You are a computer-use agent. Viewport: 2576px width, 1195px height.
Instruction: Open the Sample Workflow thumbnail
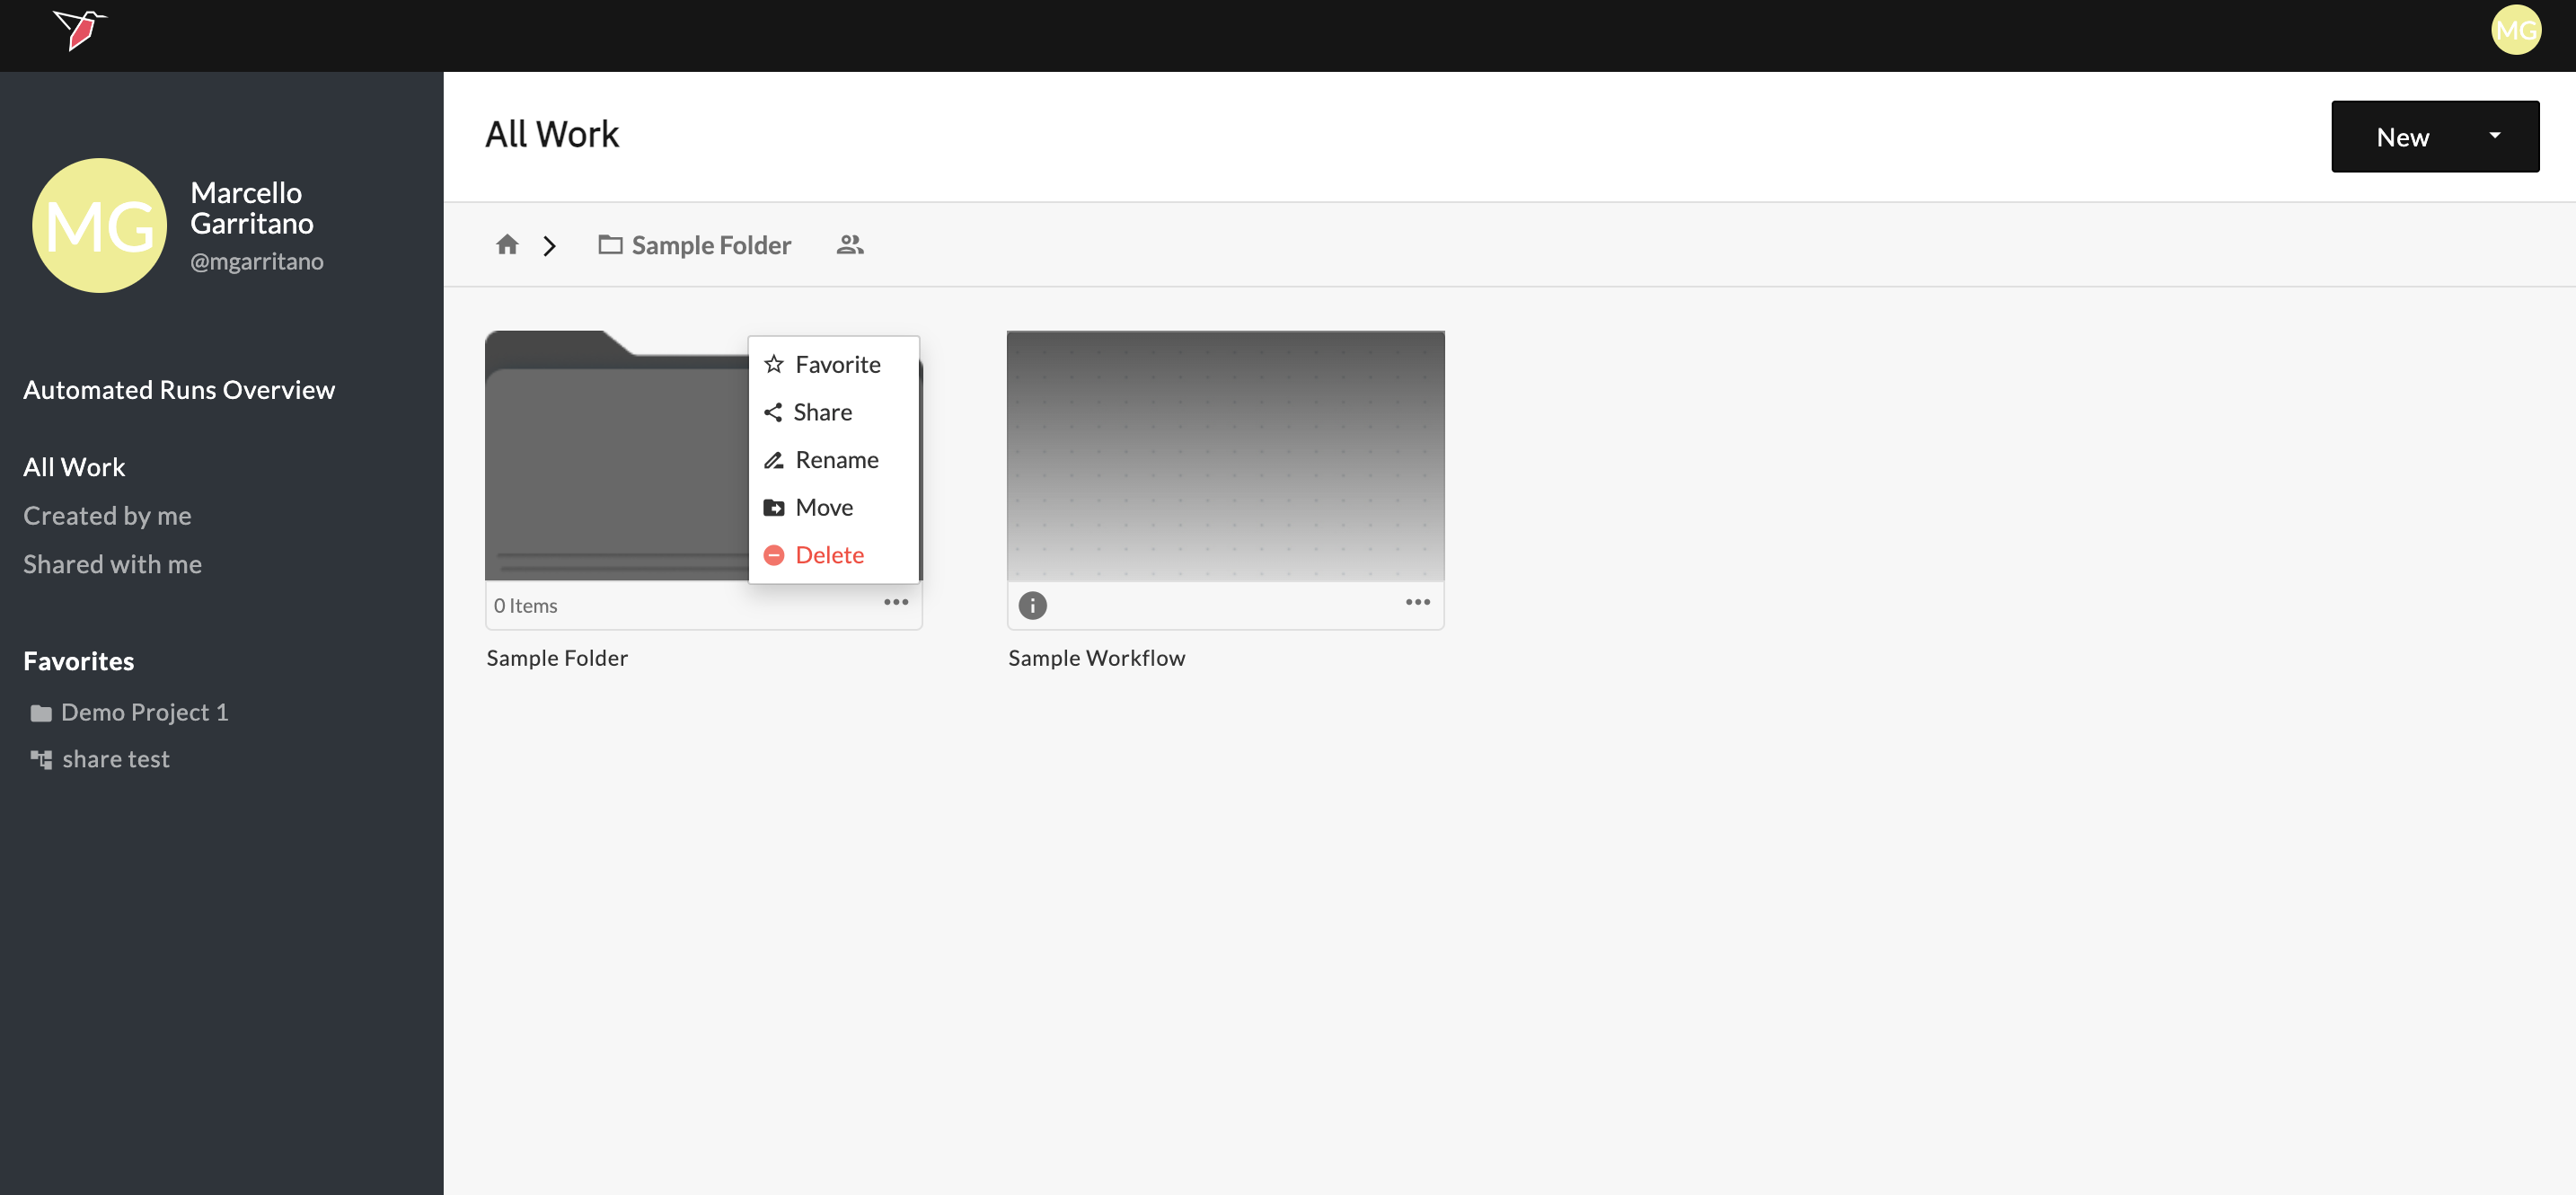[x=1225, y=456]
